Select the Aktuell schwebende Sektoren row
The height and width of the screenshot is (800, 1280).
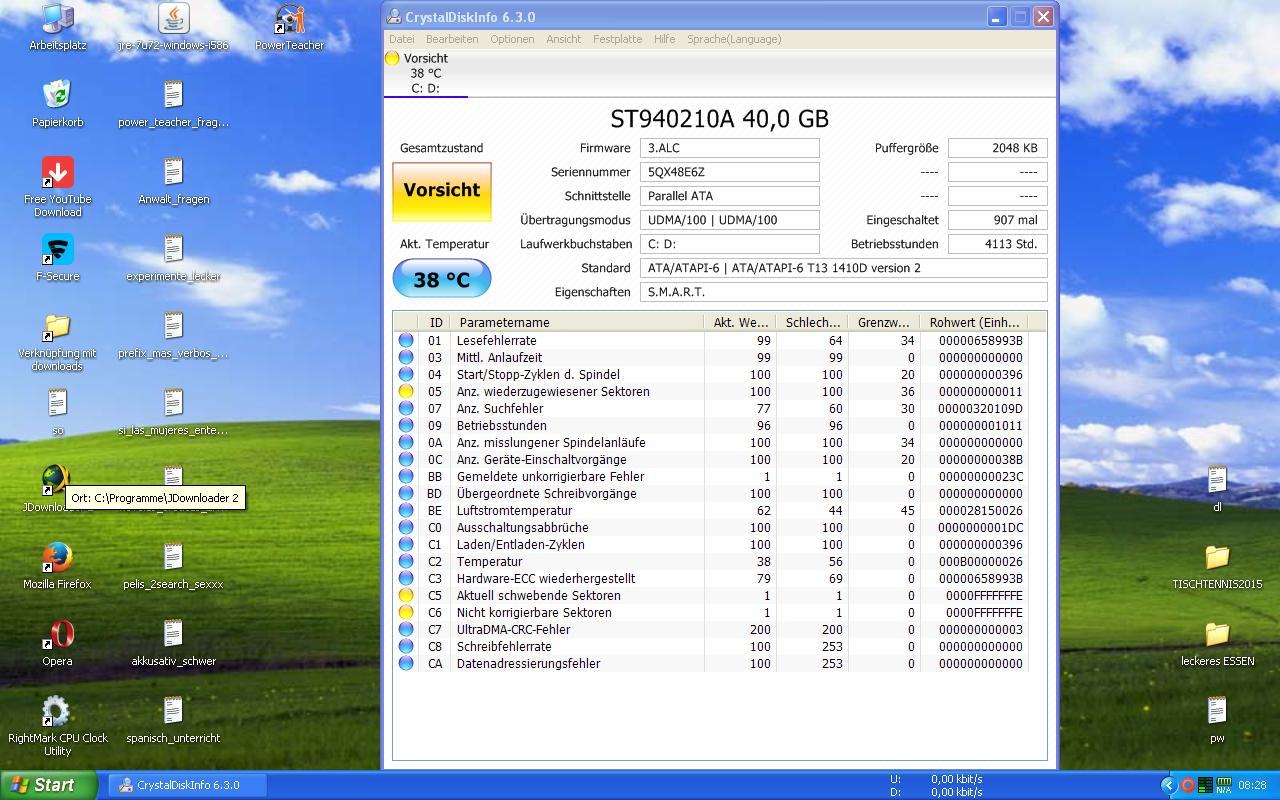[711, 595]
